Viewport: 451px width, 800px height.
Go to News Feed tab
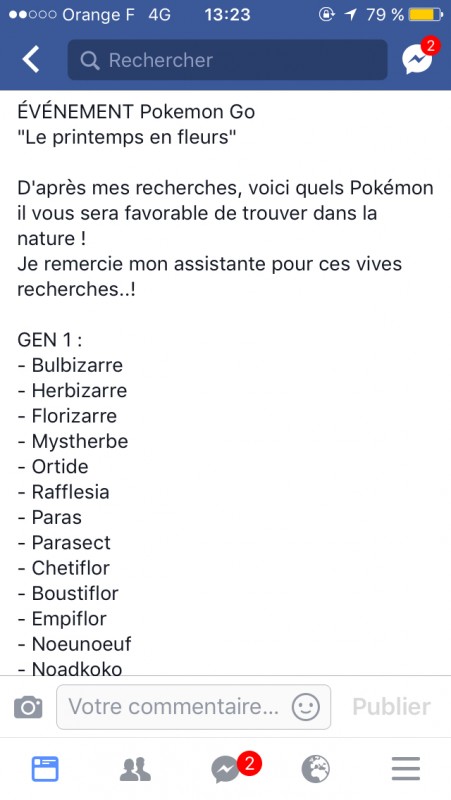[x=45, y=769]
